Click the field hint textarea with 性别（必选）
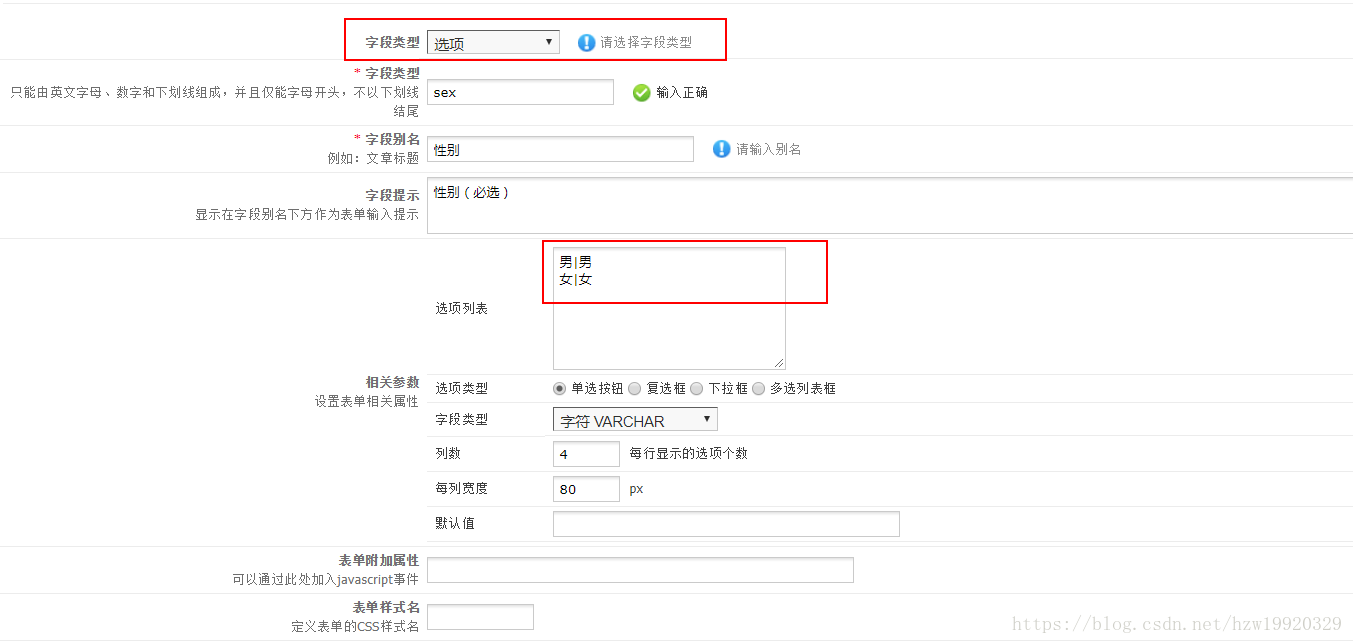 (x=890, y=206)
